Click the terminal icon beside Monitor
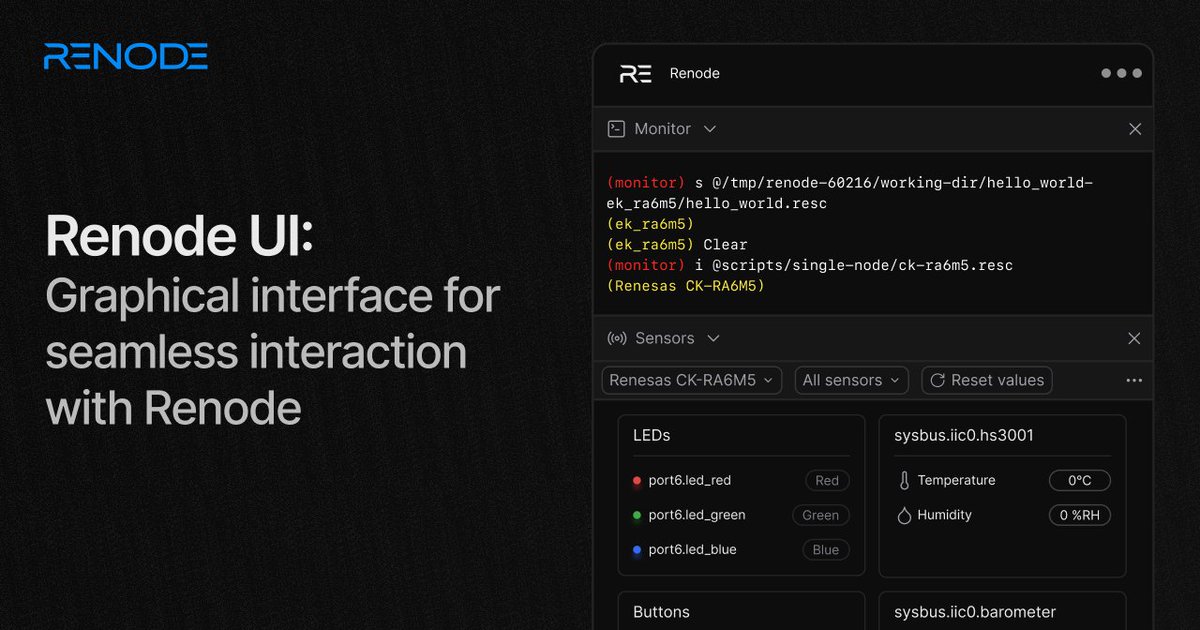This screenshot has height=630, width=1200. point(617,128)
